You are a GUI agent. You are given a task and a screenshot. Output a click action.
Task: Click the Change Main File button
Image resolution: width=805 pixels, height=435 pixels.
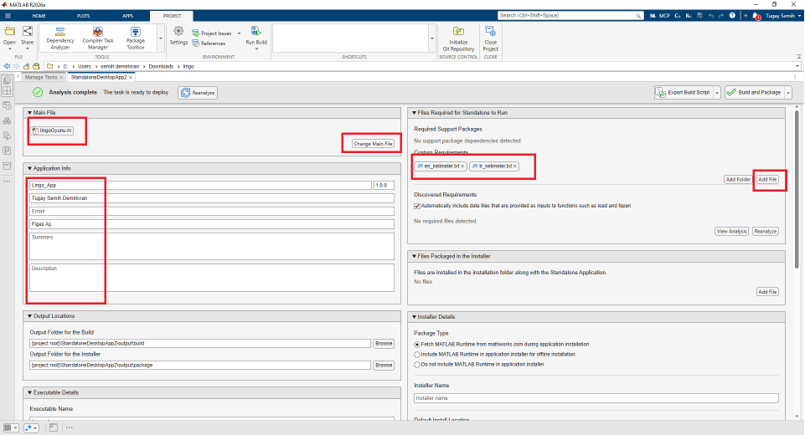click(x=373, y=144)
